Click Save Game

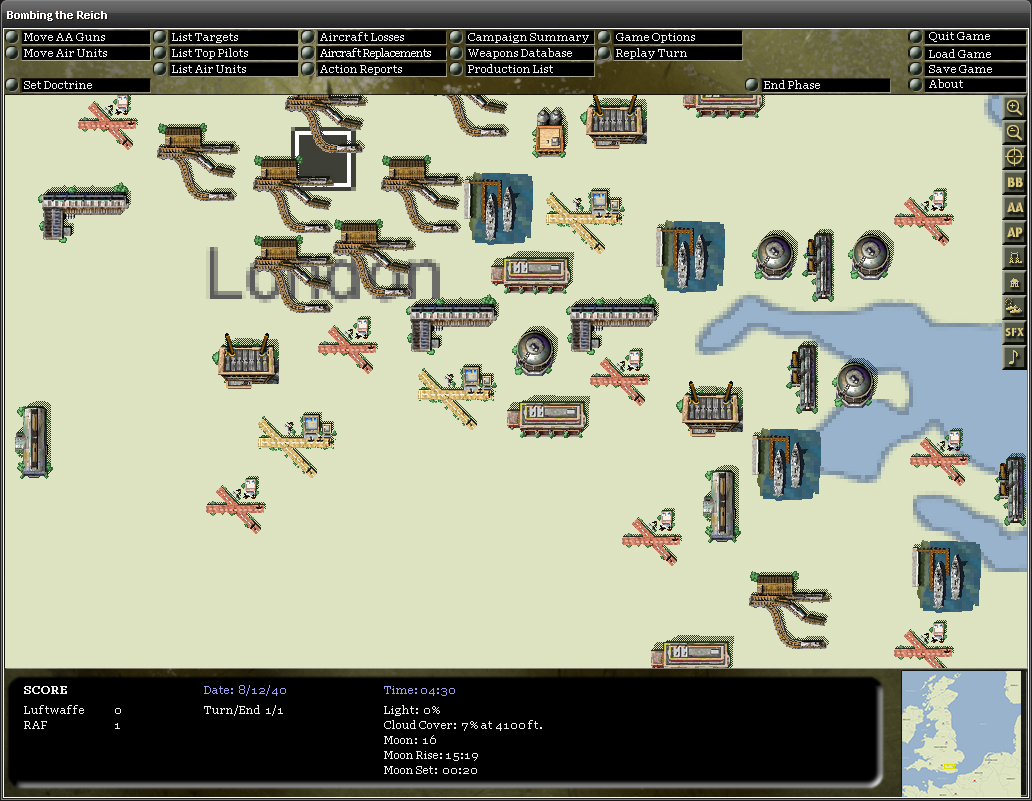967,68
